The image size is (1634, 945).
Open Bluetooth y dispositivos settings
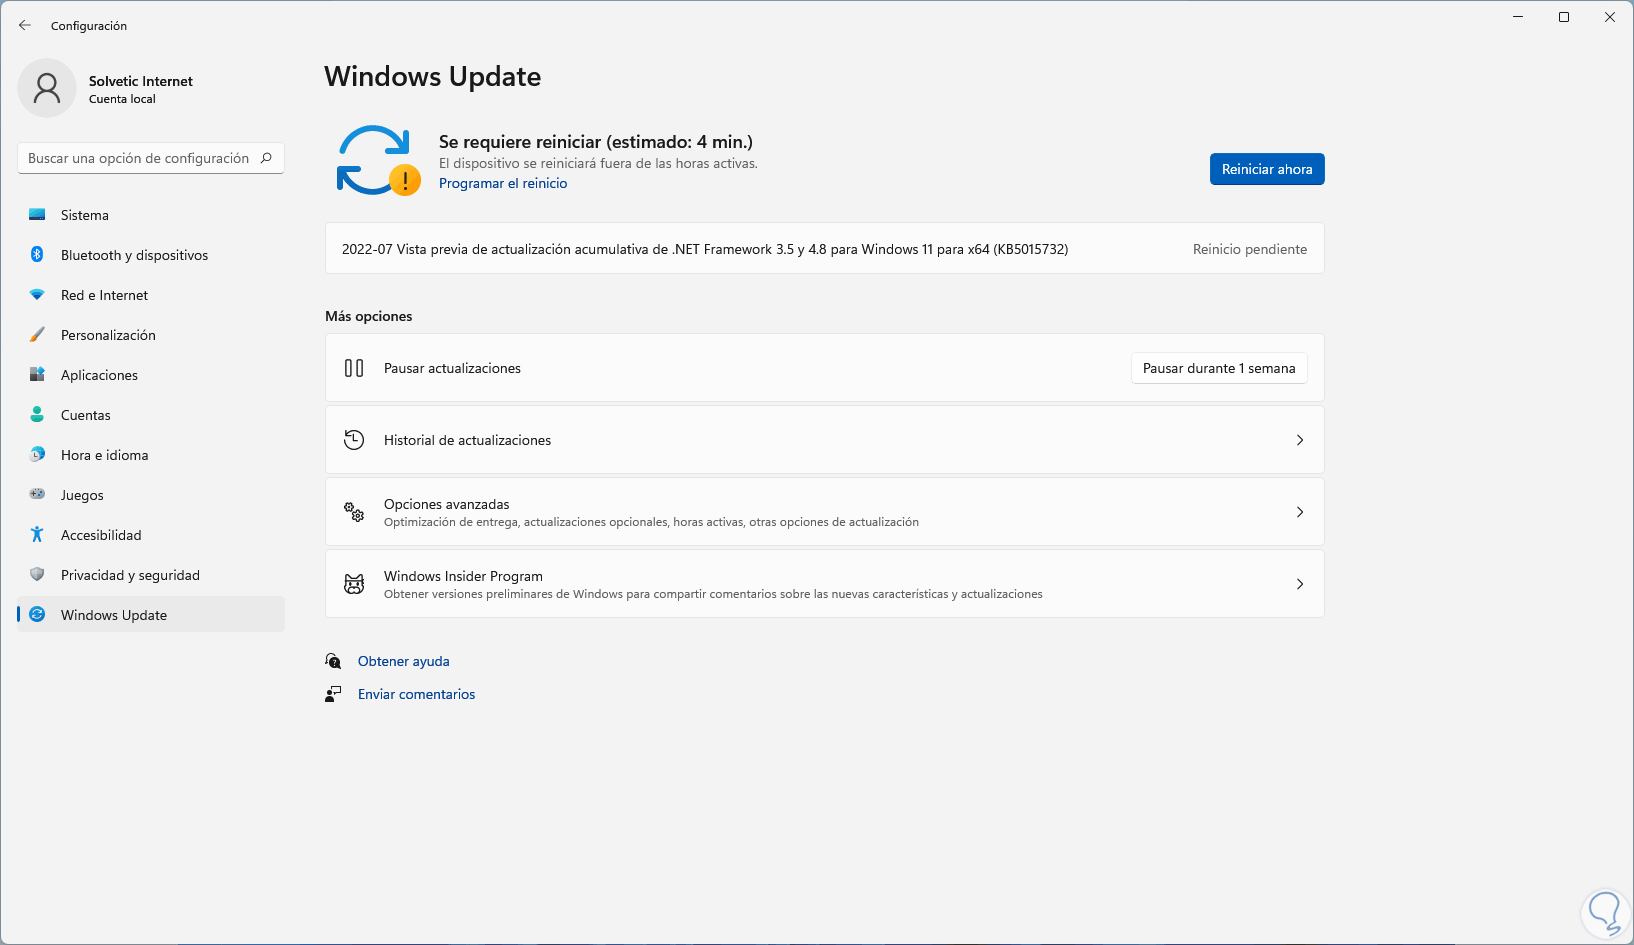[37, 254]
